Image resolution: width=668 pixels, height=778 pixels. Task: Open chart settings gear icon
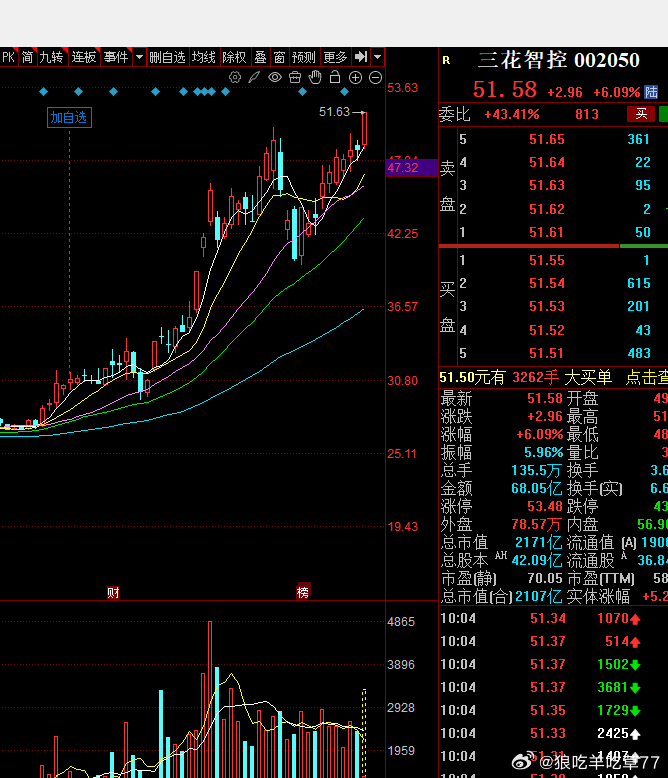[235, 77]
